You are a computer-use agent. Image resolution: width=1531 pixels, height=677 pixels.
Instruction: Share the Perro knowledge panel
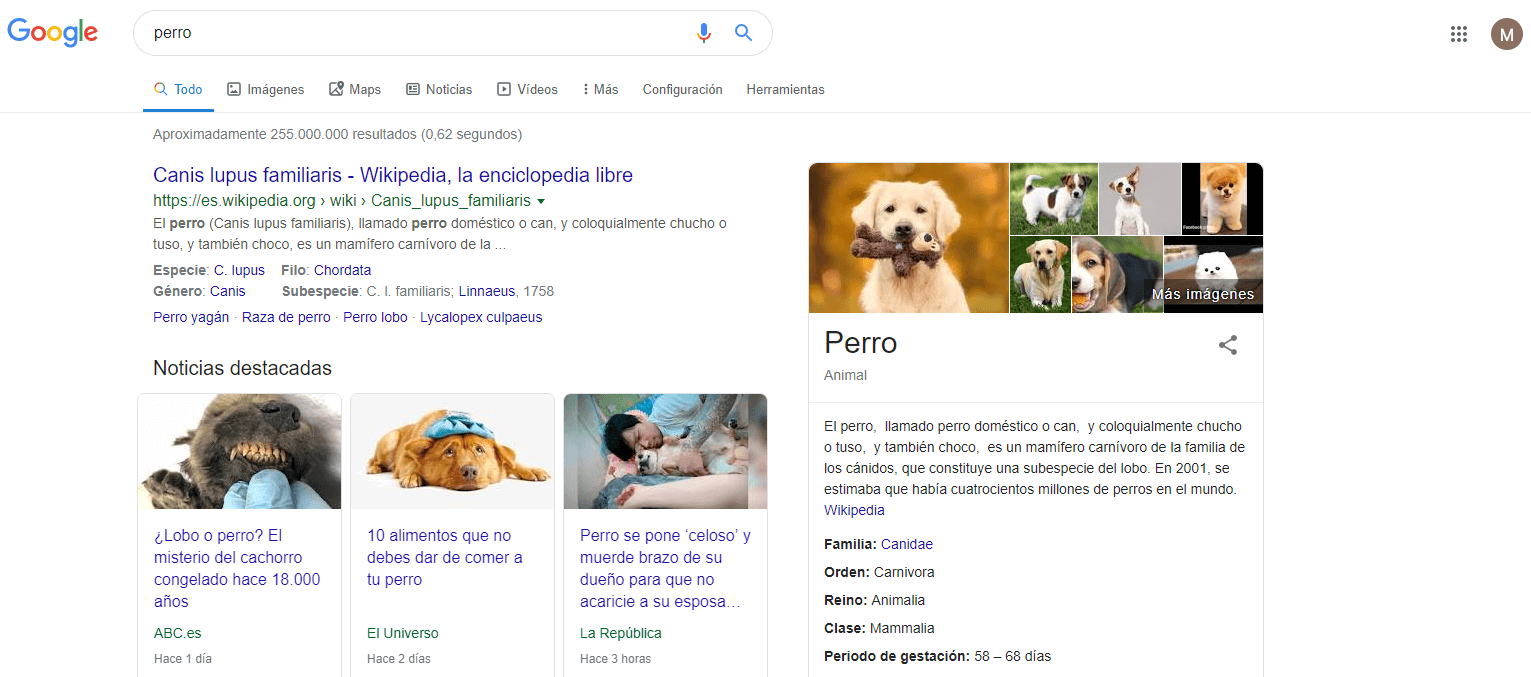[1228, 345]
